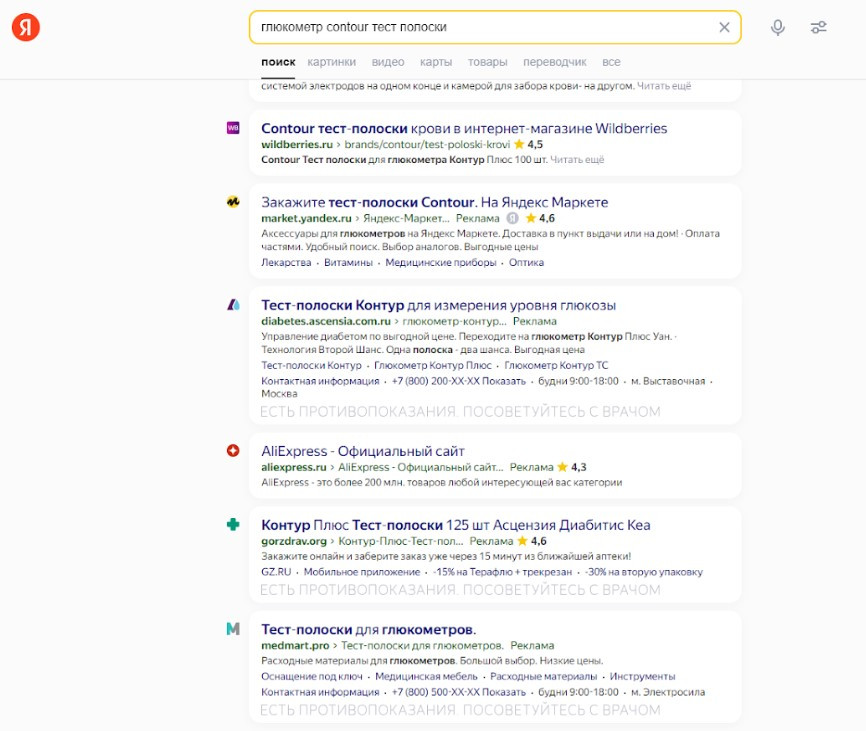Open the Yandex logo home page
This screenshot has height=731, width=866.
(26, 27)
